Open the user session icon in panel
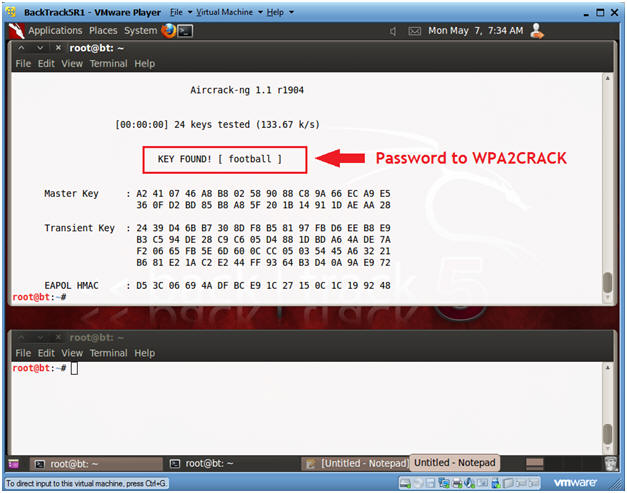The width and height of the screenshot is (627, 493). pos(537,31)
